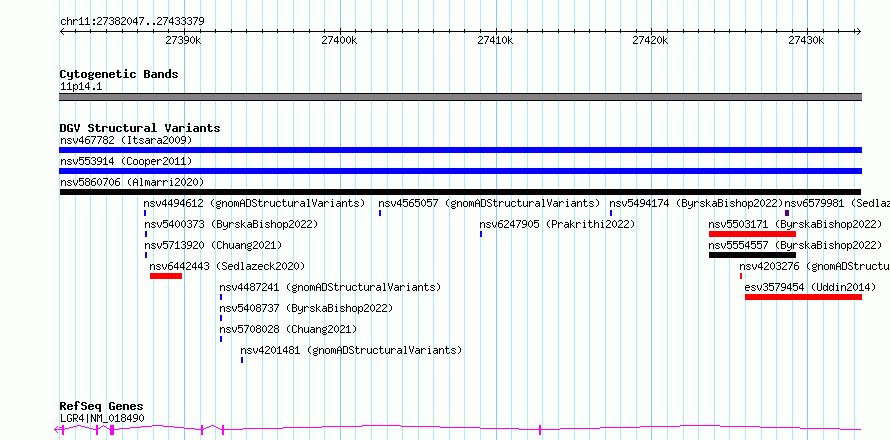Screen dimensions: 890x440
Task: Open nsv5708028 (Chuang2021) label
Action: [288, 329]
